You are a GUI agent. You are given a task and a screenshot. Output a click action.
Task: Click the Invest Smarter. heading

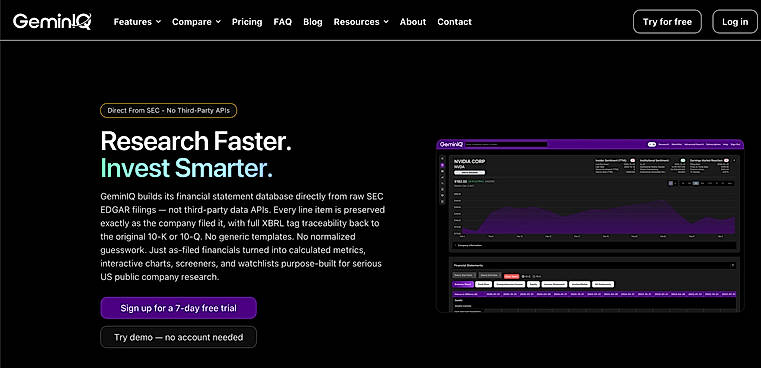coord(186,167)
